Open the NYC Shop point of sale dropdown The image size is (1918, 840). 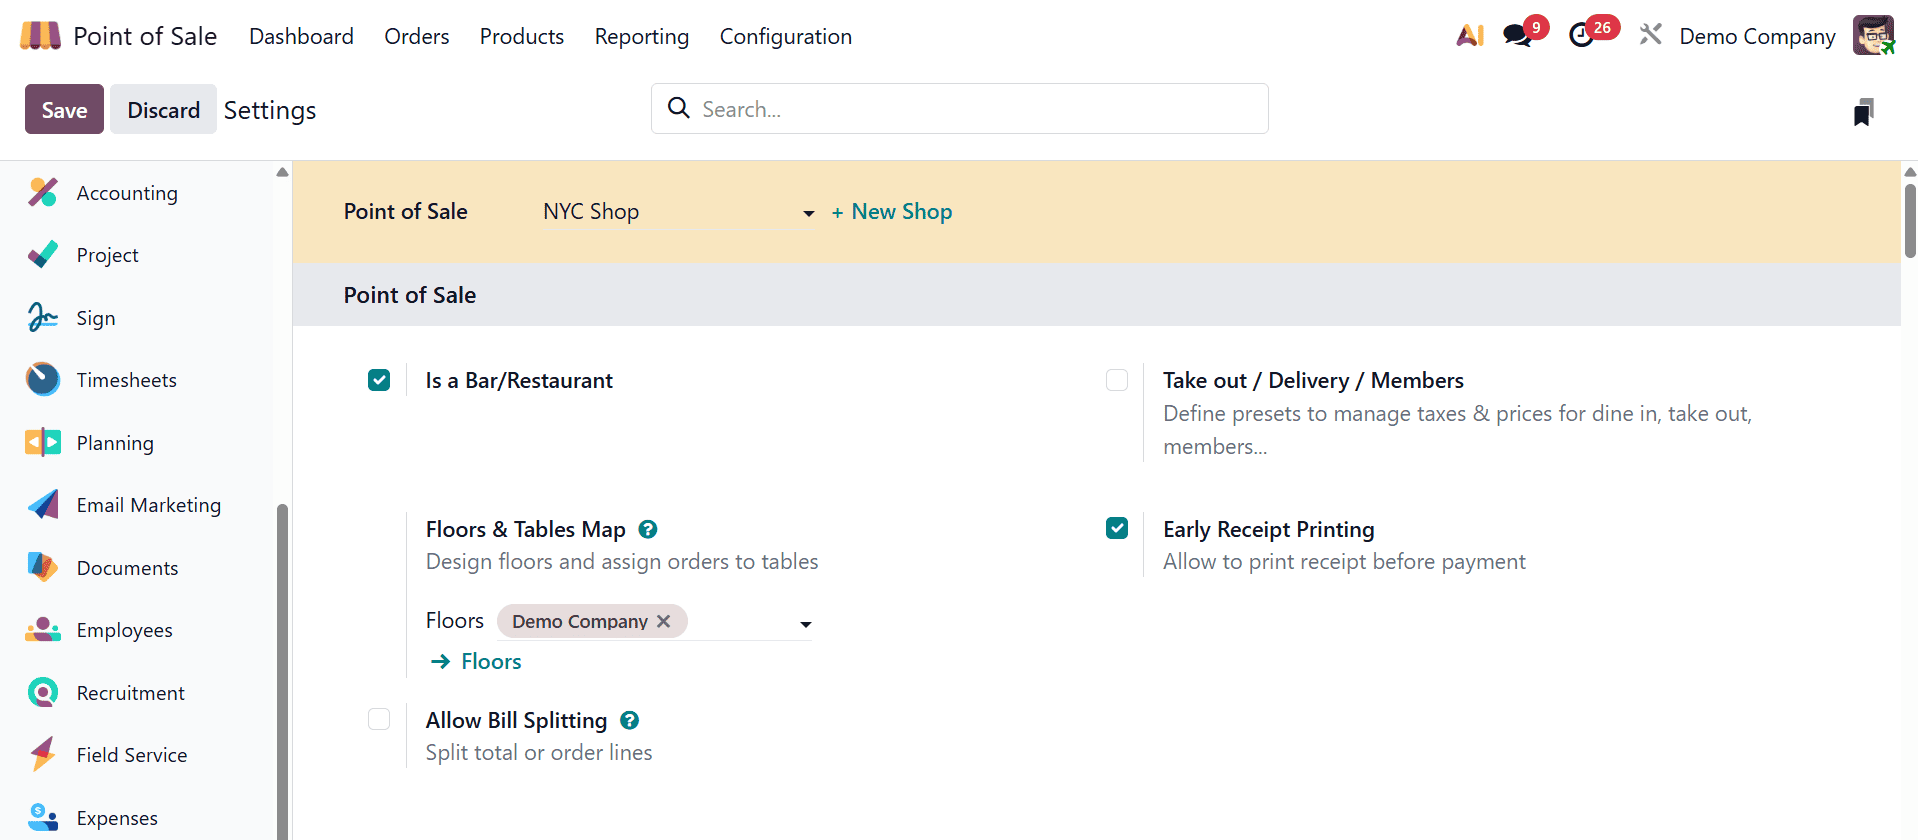click(679, 212)
